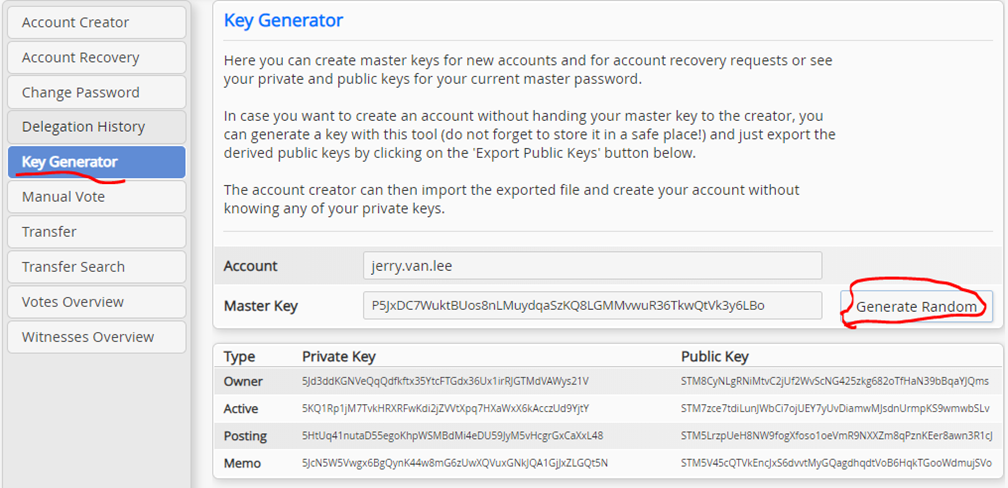The width and height of the screenshot is (1008, 488).
Task: Click the Transfer sidebar item
Action: point(96,232)
